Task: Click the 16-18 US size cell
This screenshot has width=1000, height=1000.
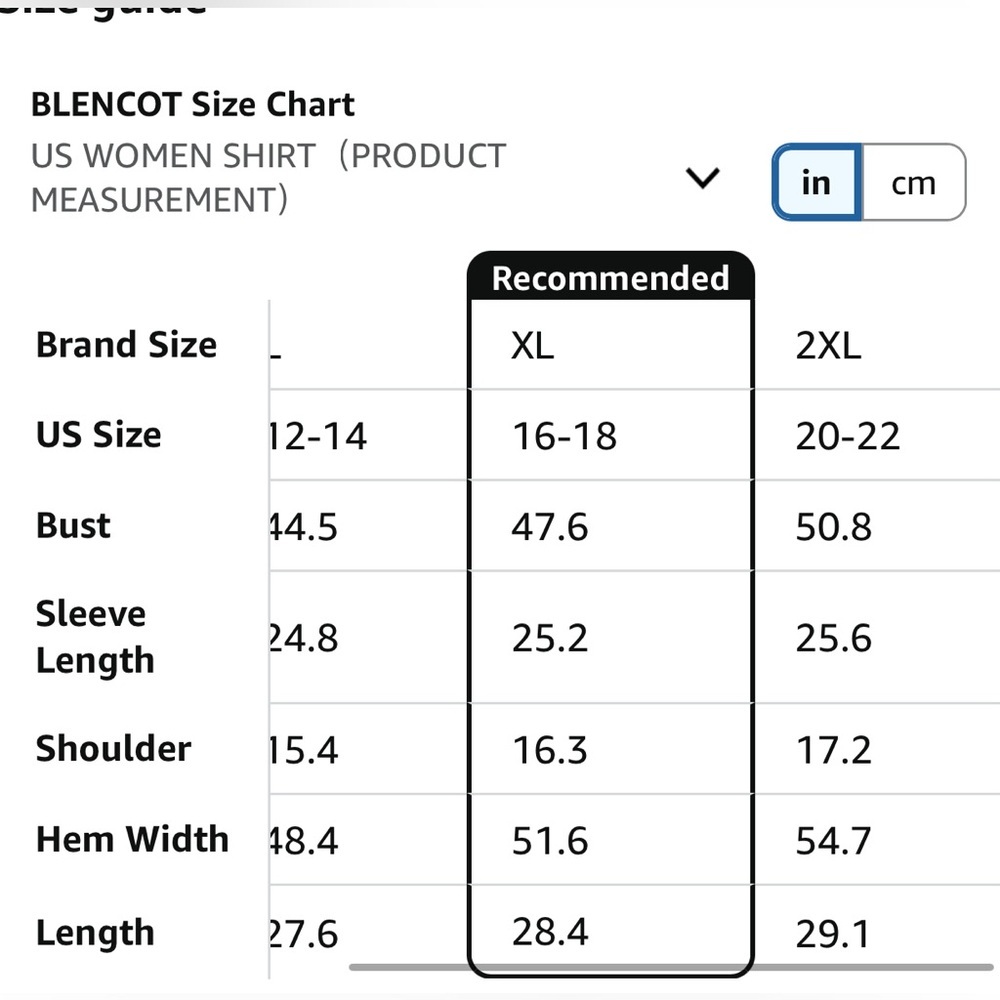Action: pyautogui.click(x=611, y=436)
